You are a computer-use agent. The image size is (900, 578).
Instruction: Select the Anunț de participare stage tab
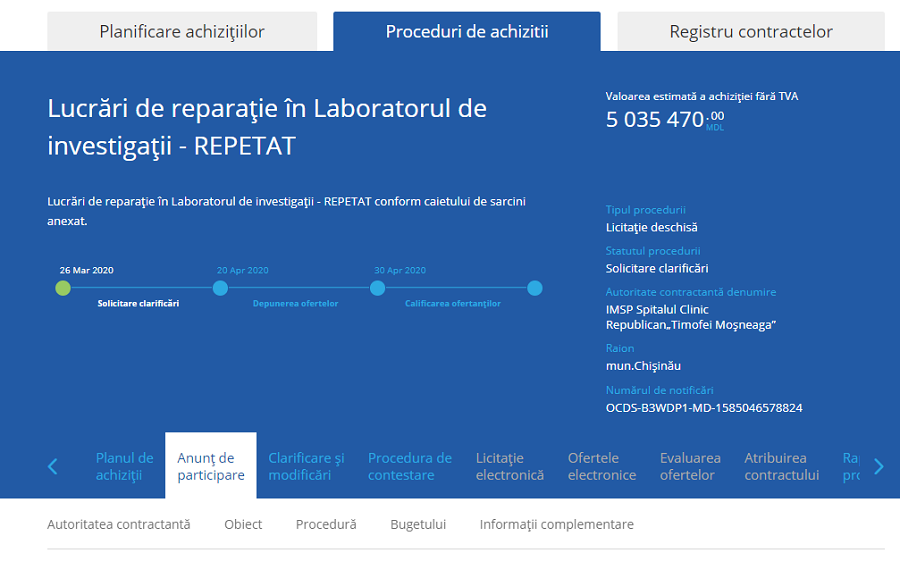tap(211, 466)
